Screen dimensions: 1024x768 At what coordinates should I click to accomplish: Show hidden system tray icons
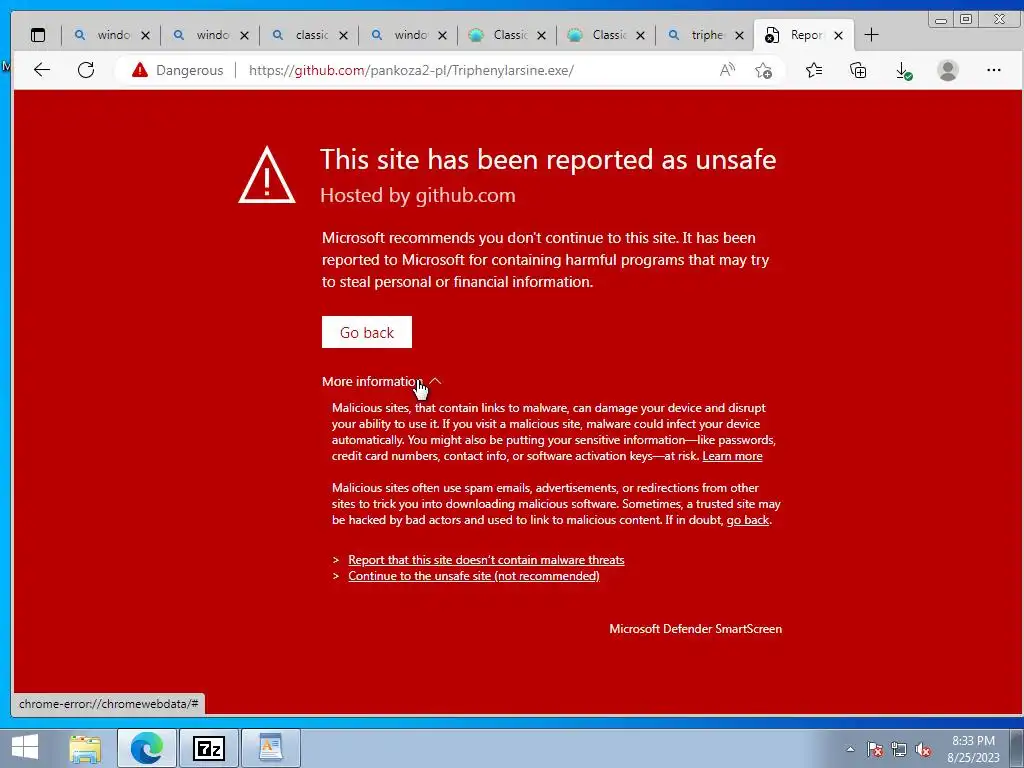(x=850, y=749)
